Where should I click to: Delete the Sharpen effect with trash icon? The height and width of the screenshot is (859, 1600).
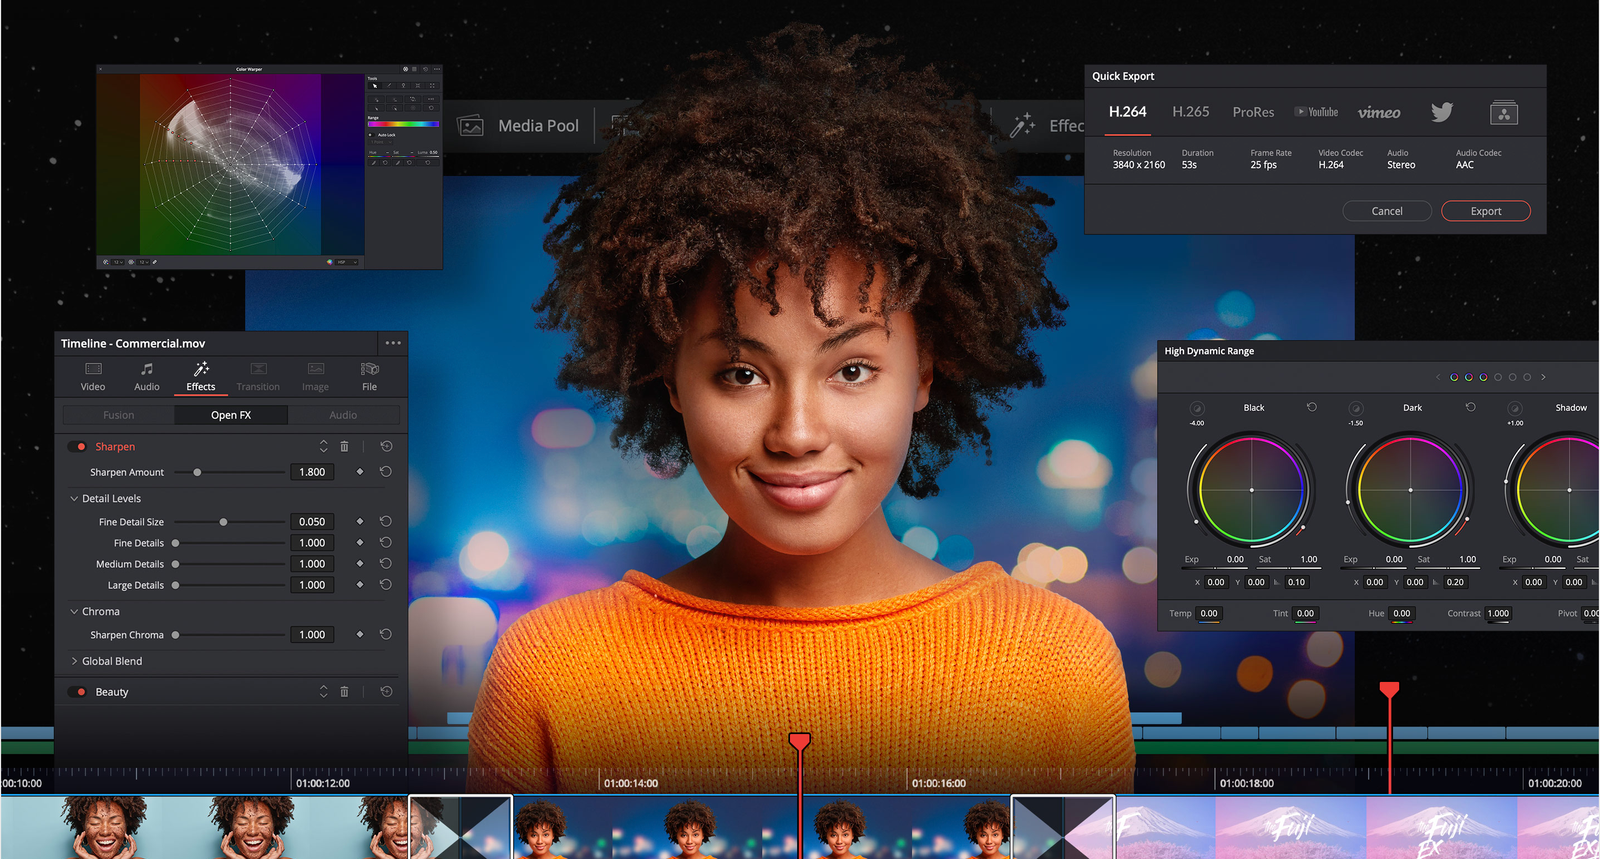point(344,446)
